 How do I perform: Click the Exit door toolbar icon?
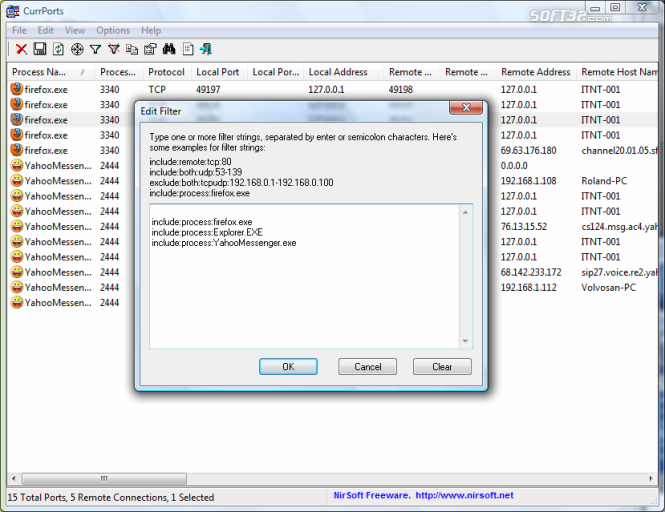(206, 49)
